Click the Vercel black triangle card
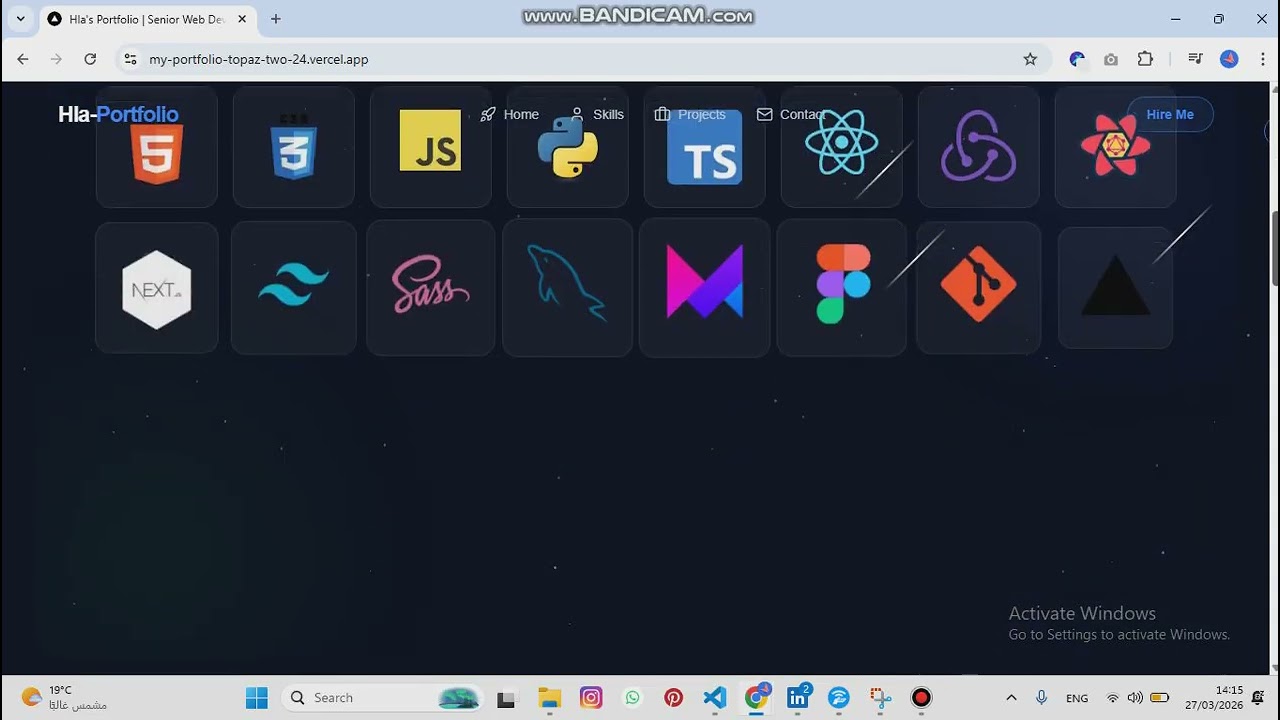This screenshot has height=720, width=1280. coord(1115,288)
